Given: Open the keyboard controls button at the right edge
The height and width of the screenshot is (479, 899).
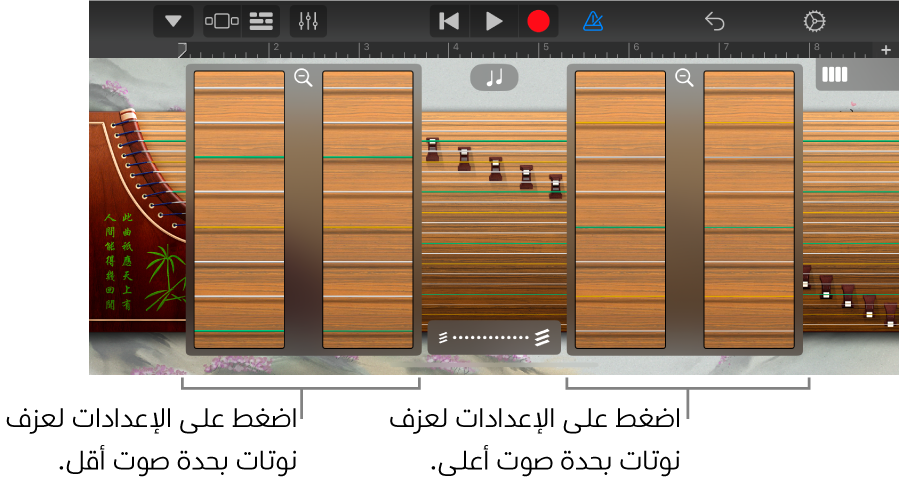Looking at the screenshot, I should coord(835,75).
